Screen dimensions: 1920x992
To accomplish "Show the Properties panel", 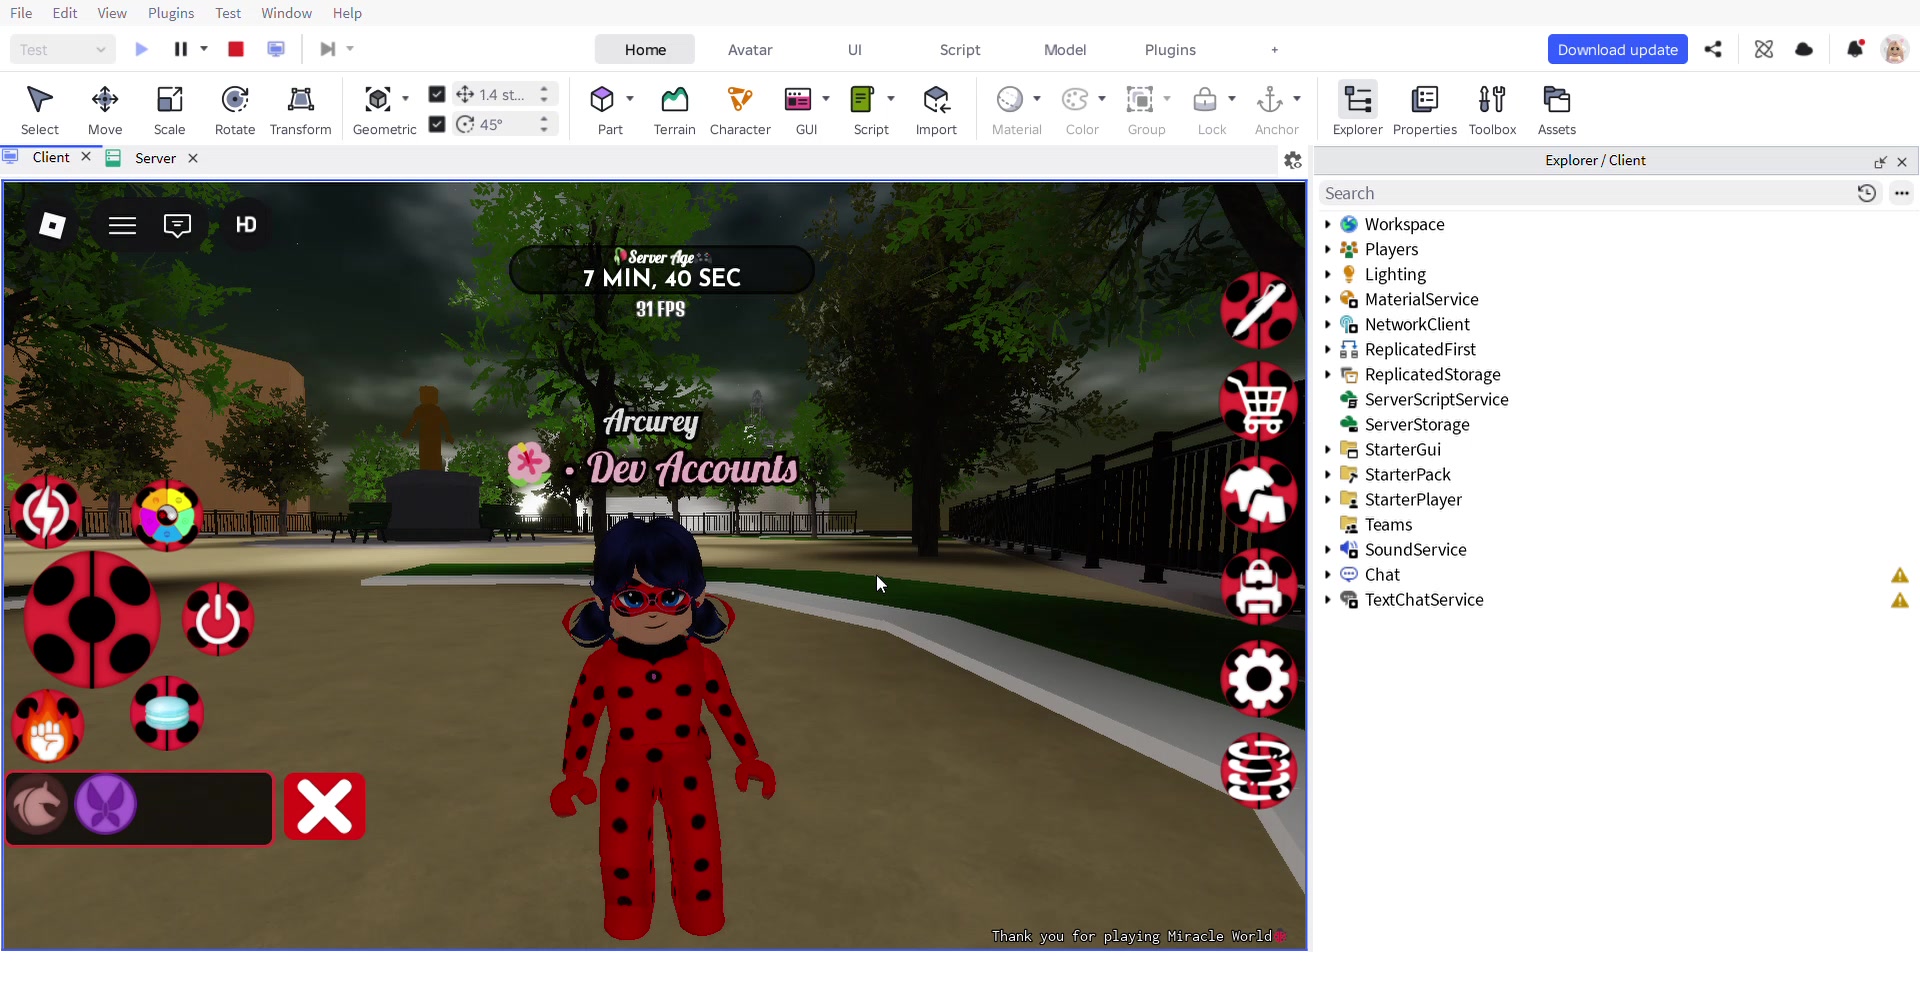I will click(x=1425, y=110).
